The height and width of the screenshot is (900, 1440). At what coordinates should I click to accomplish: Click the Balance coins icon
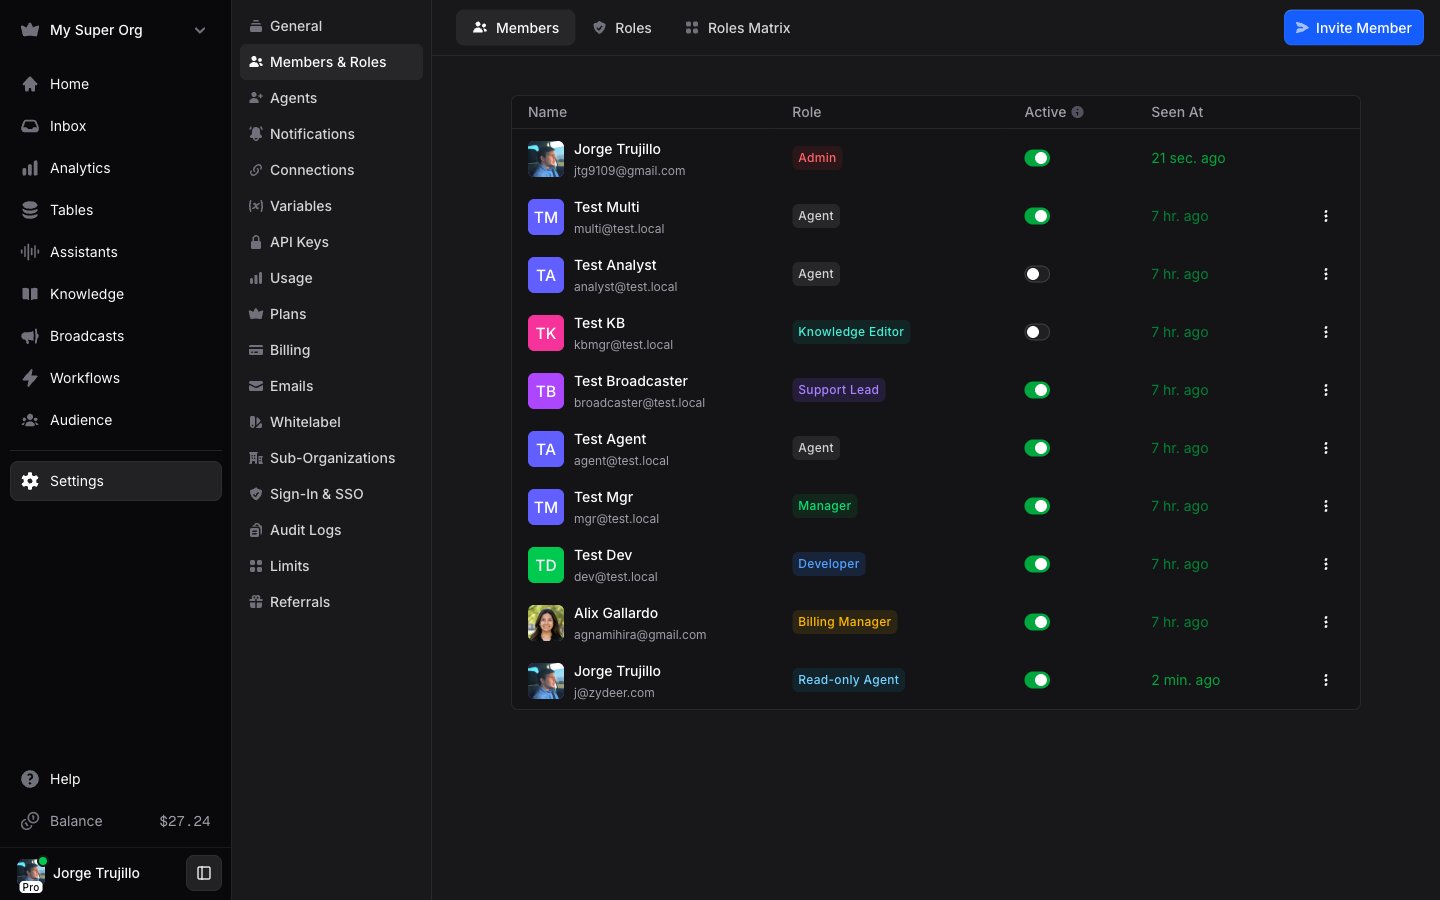(30, 821)
